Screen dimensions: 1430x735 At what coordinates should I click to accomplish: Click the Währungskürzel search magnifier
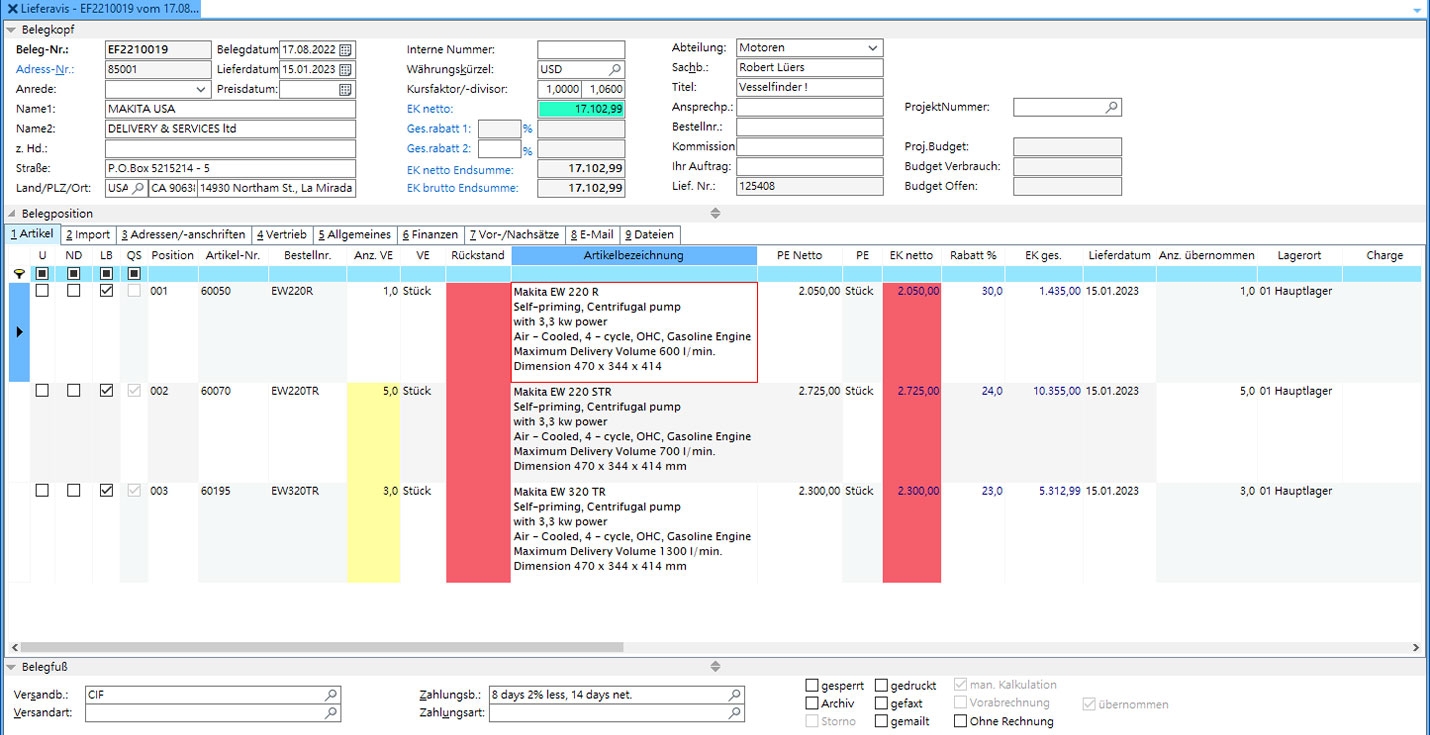615,70
